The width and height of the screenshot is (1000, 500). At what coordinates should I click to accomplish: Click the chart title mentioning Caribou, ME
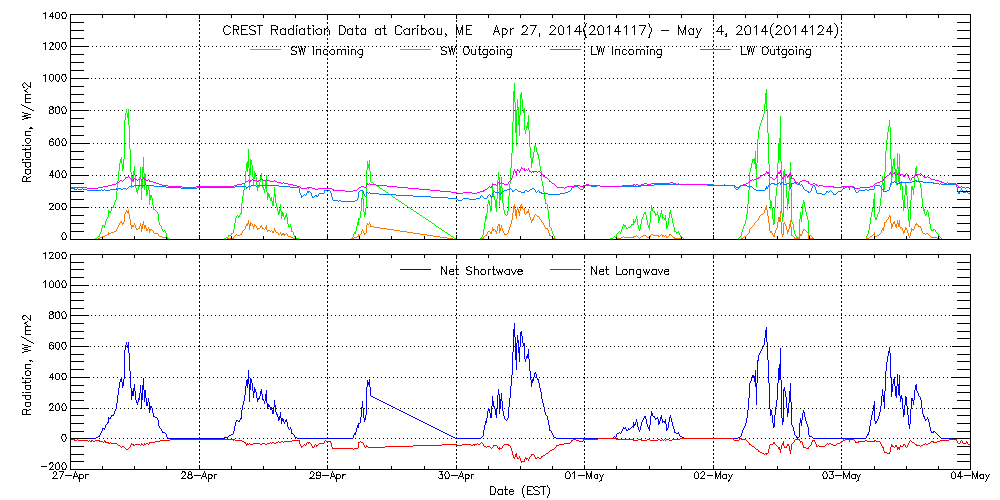point(529,31)
